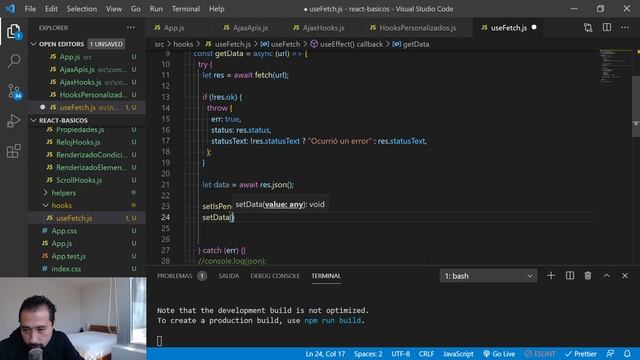Click 'UTF-8' encoding in status bar
Image resolution: width=640 pixels, height=360 pixels.
(400, 354)
